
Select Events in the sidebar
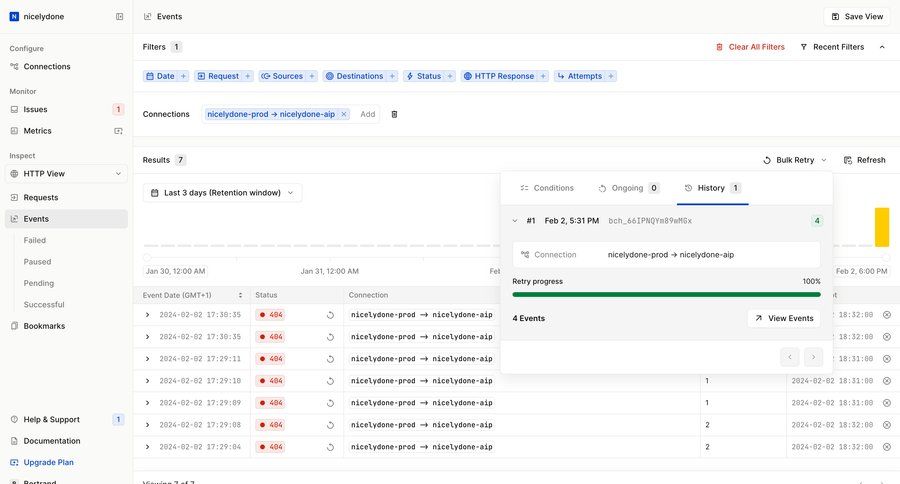click(x=66, y=219)
